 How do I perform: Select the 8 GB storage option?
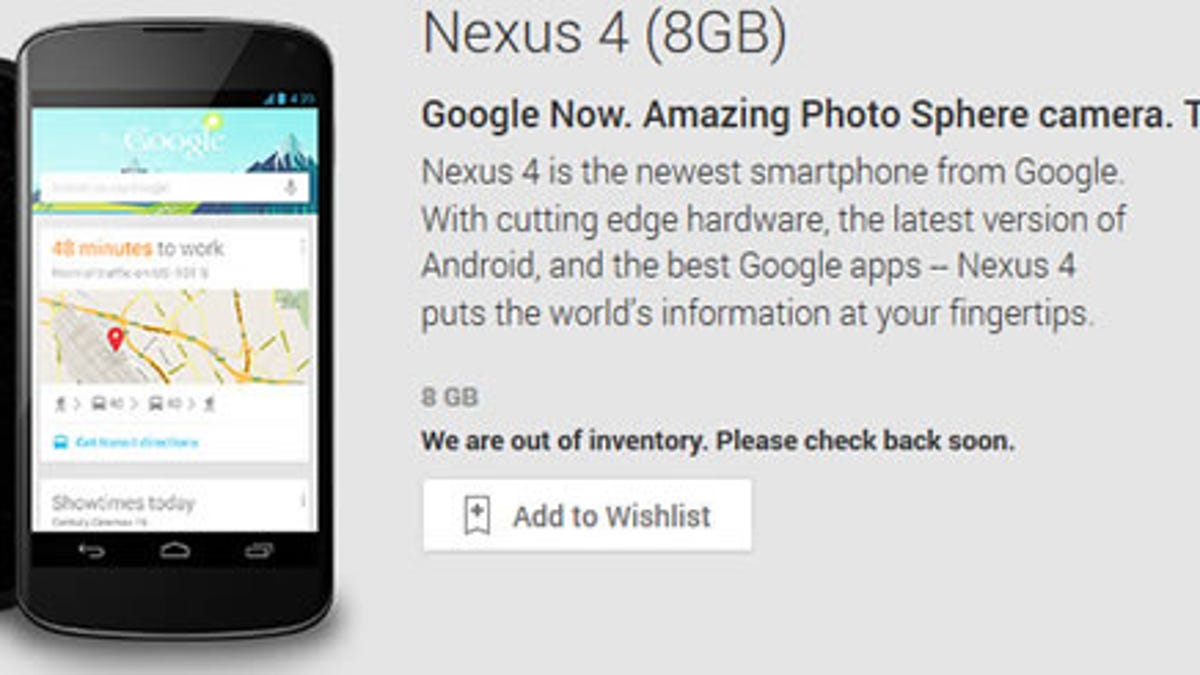451,396
